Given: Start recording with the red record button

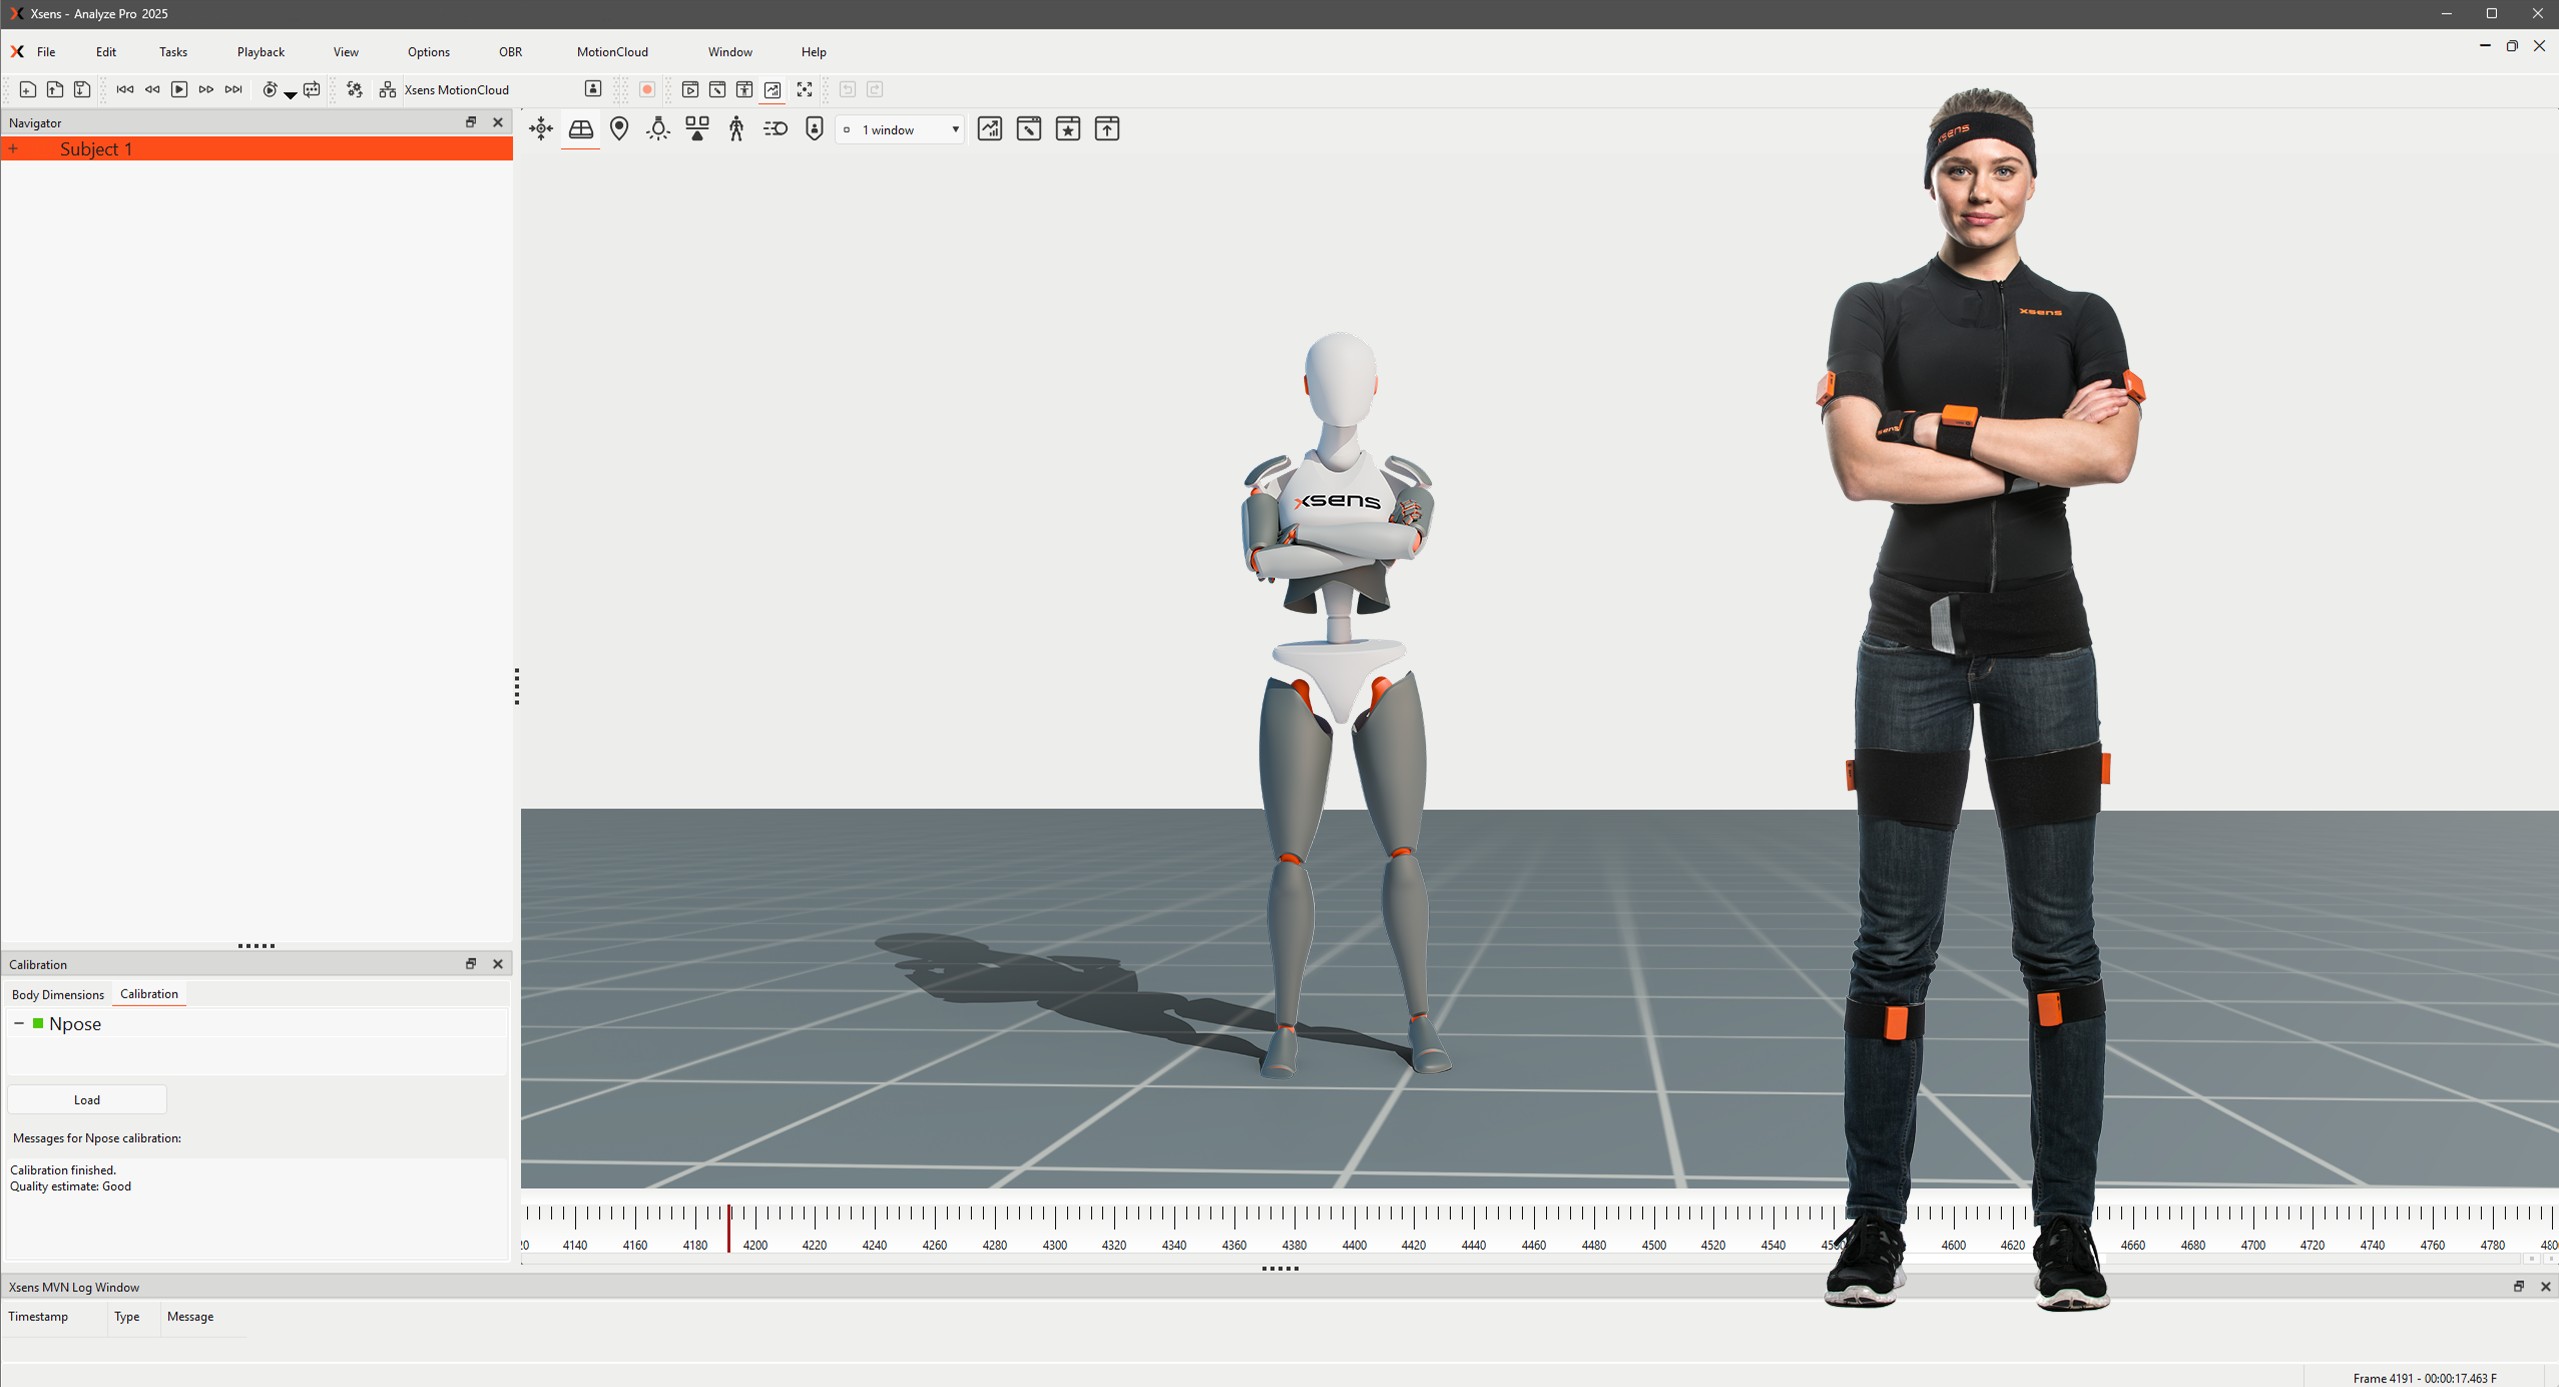Looking at the screenshot, I should click(647, 89).
